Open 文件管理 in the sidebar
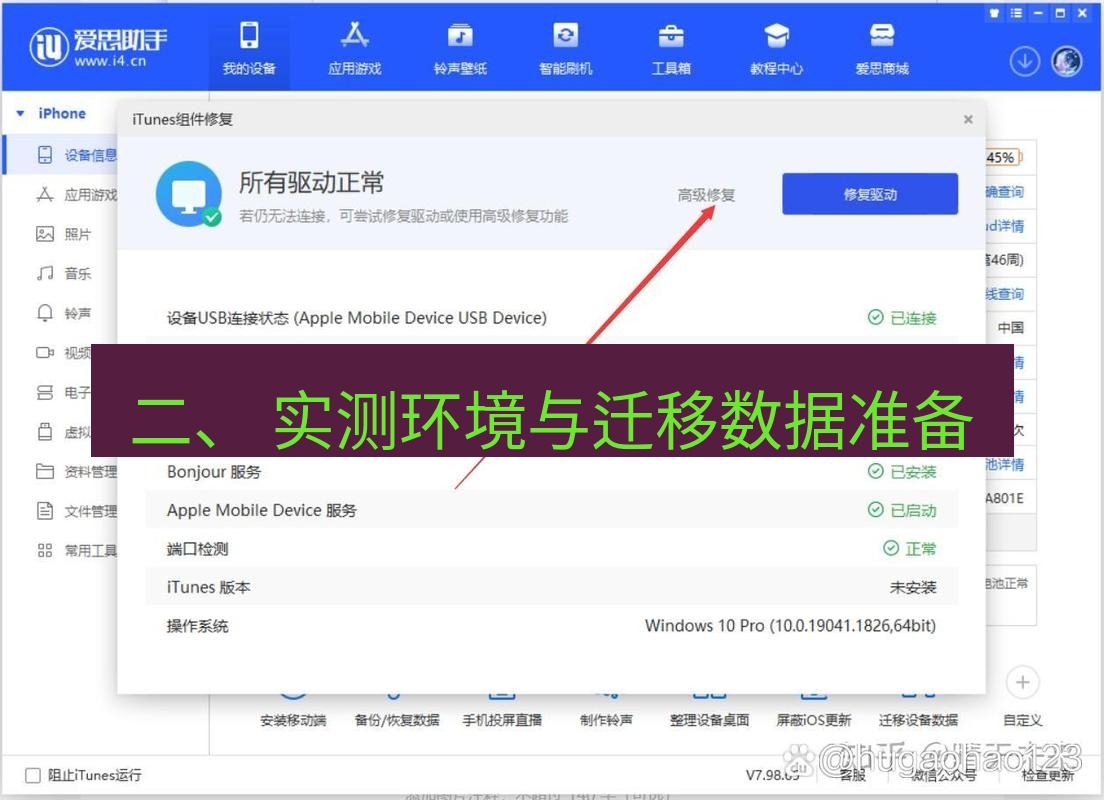This screenshot has width=1104, height=800. tap(76, 511)
